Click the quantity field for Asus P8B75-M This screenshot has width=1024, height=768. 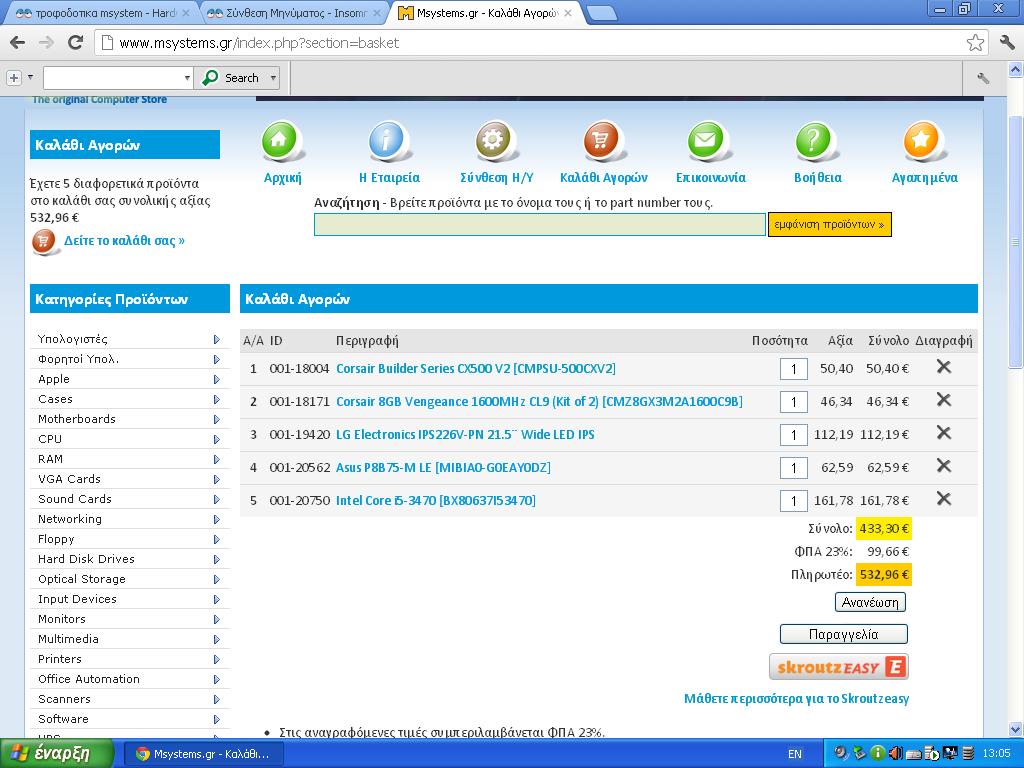[x=793, y=468]
